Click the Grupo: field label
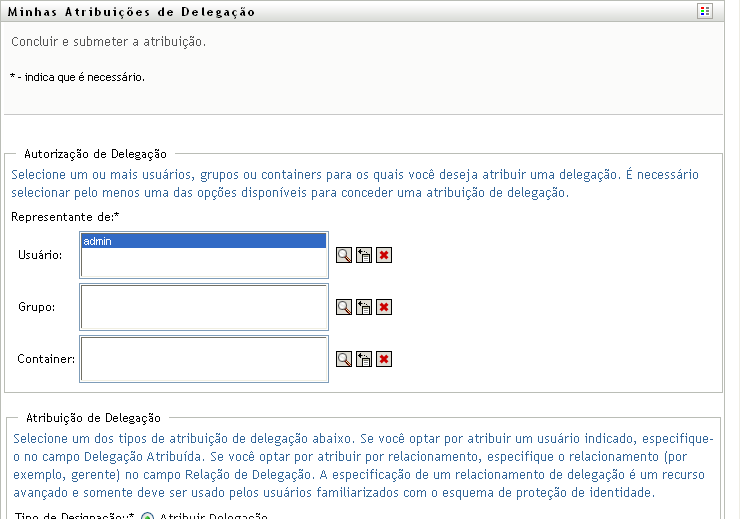Screen dimensions: 740x519 pyautogui.click(x=36, y=307)
